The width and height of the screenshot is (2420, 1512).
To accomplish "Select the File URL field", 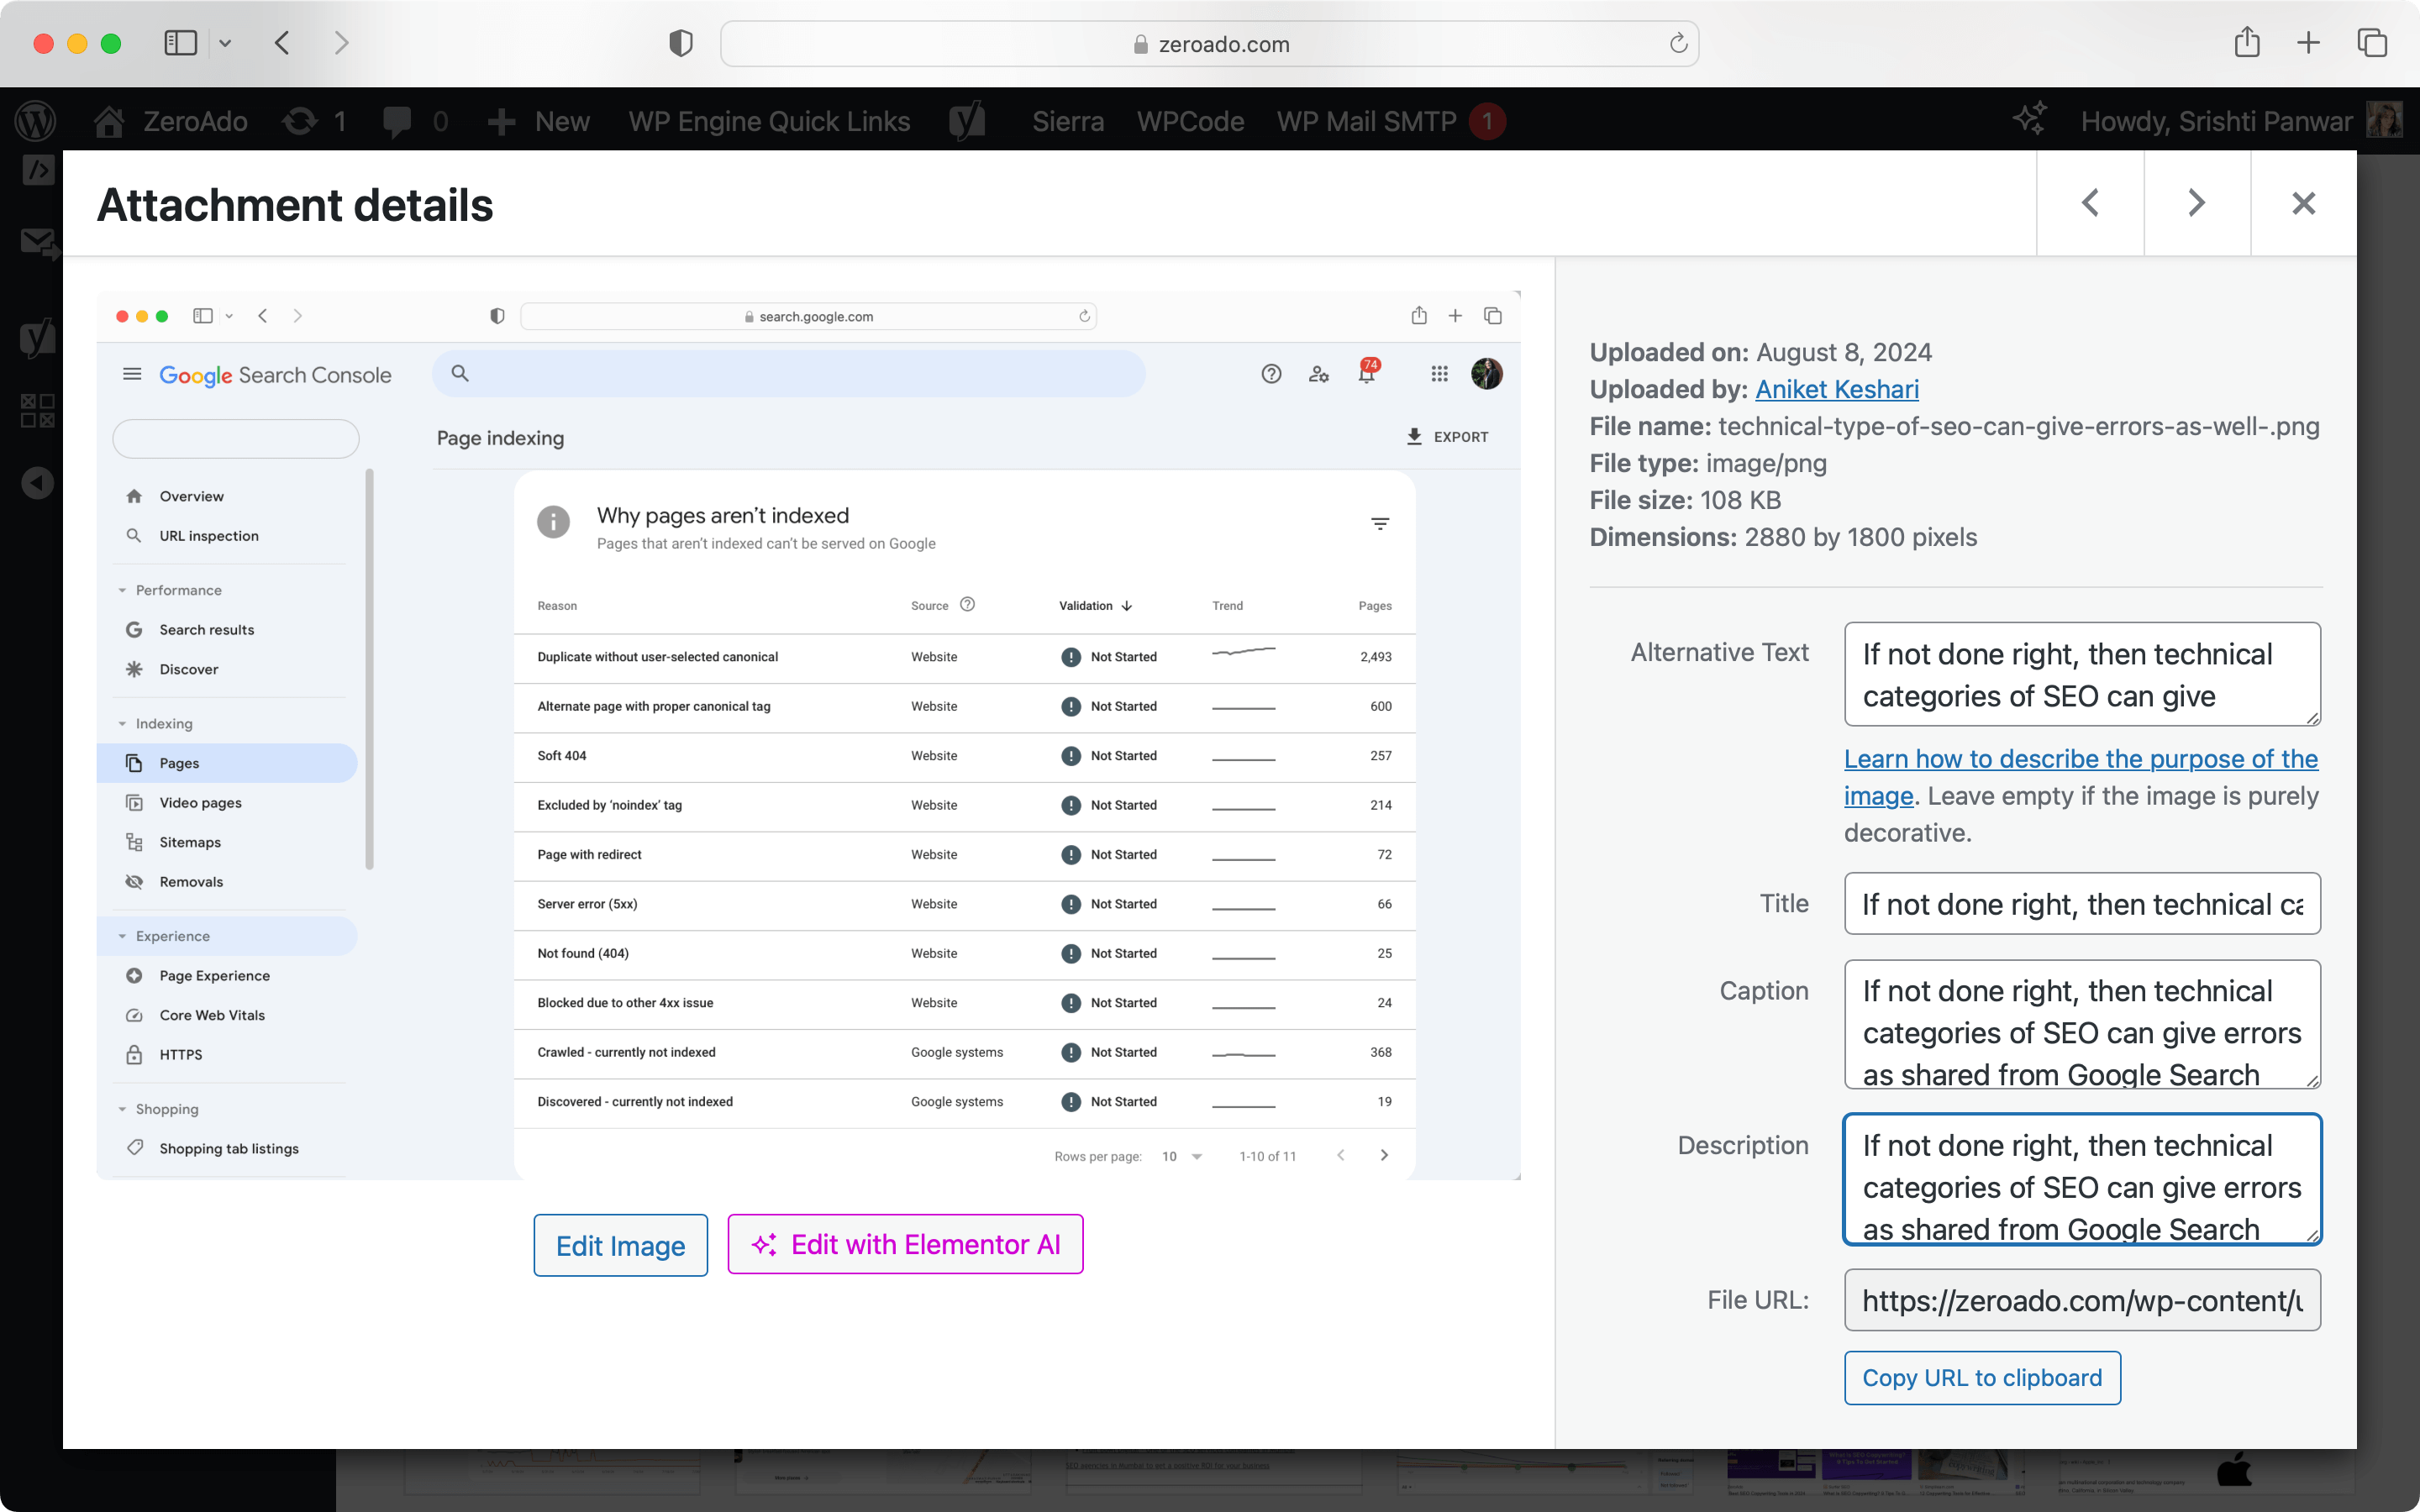I will (2082, 1300).
